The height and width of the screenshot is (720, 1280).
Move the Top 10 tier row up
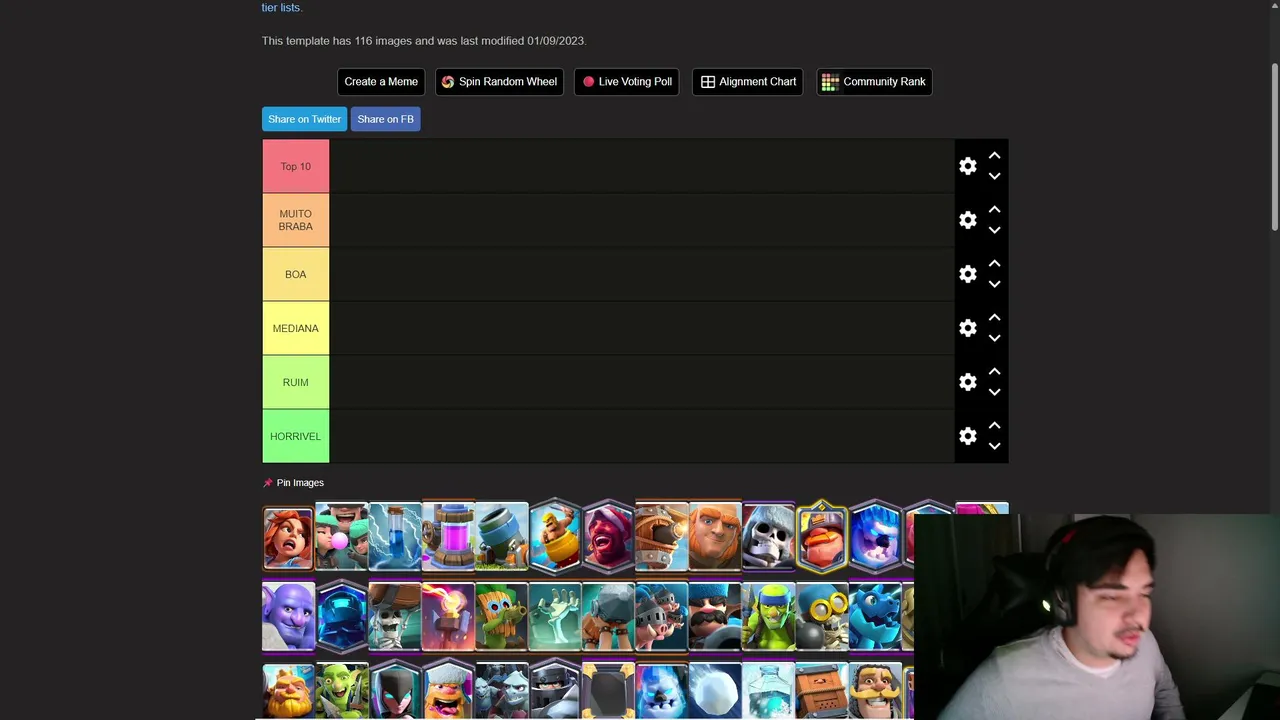pos(994,156)
